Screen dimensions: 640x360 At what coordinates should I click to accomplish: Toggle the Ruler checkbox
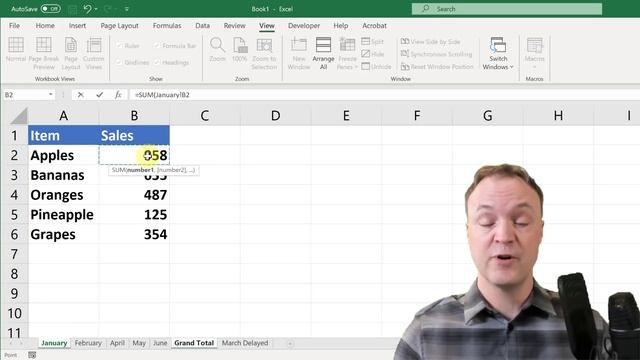tap(119, 46)
